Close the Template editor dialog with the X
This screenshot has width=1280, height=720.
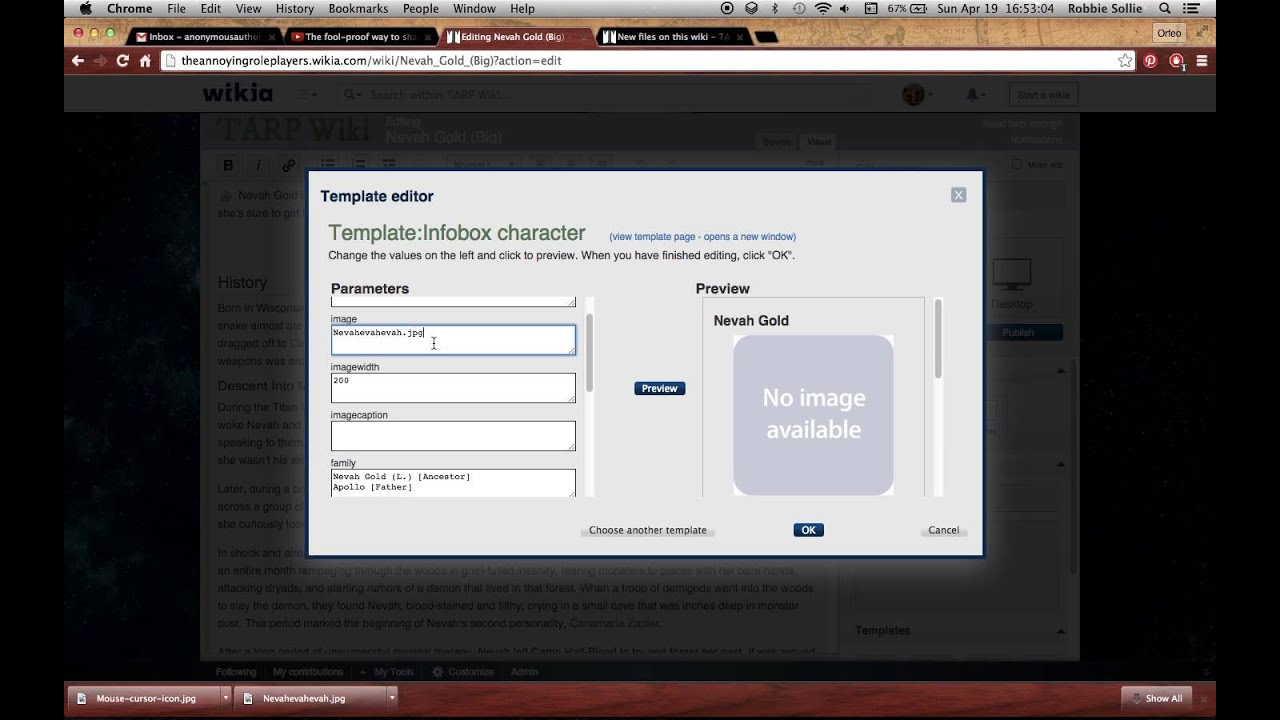tap(958, 195)
